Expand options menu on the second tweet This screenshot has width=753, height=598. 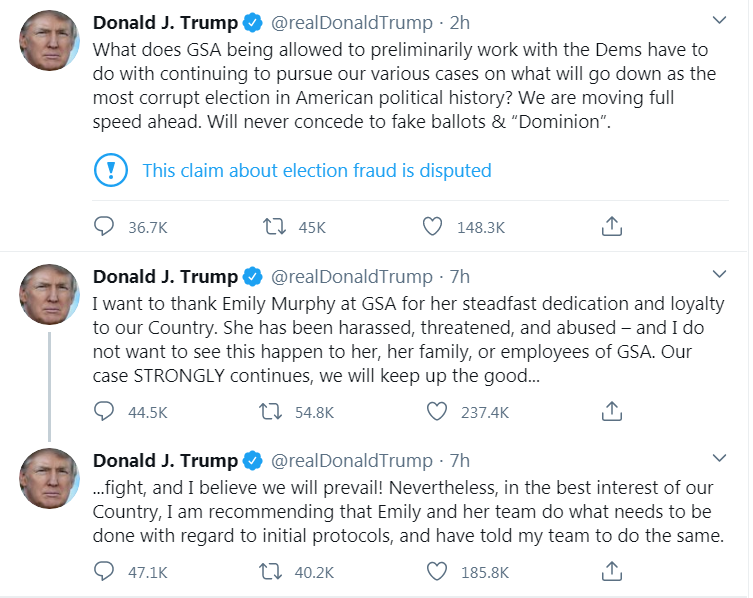click(720, 274)
